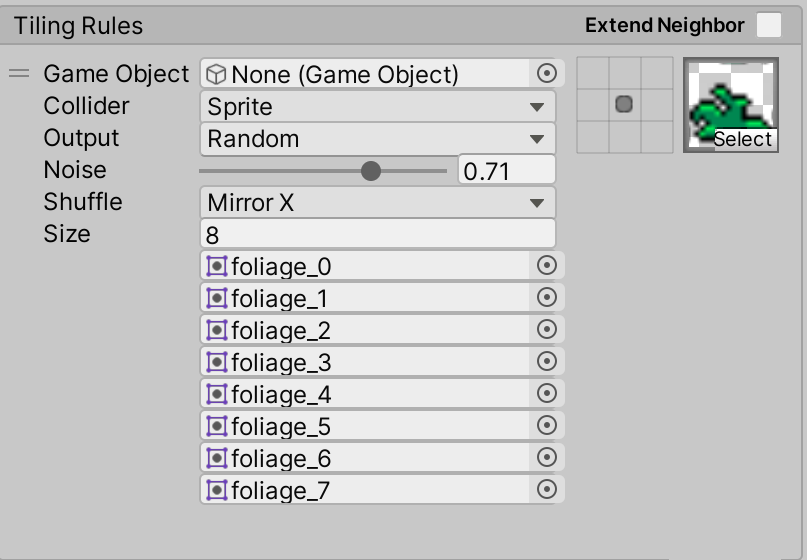807x560 pixels.
Task: Click the Size field showing 8
Action: (377, 234)
